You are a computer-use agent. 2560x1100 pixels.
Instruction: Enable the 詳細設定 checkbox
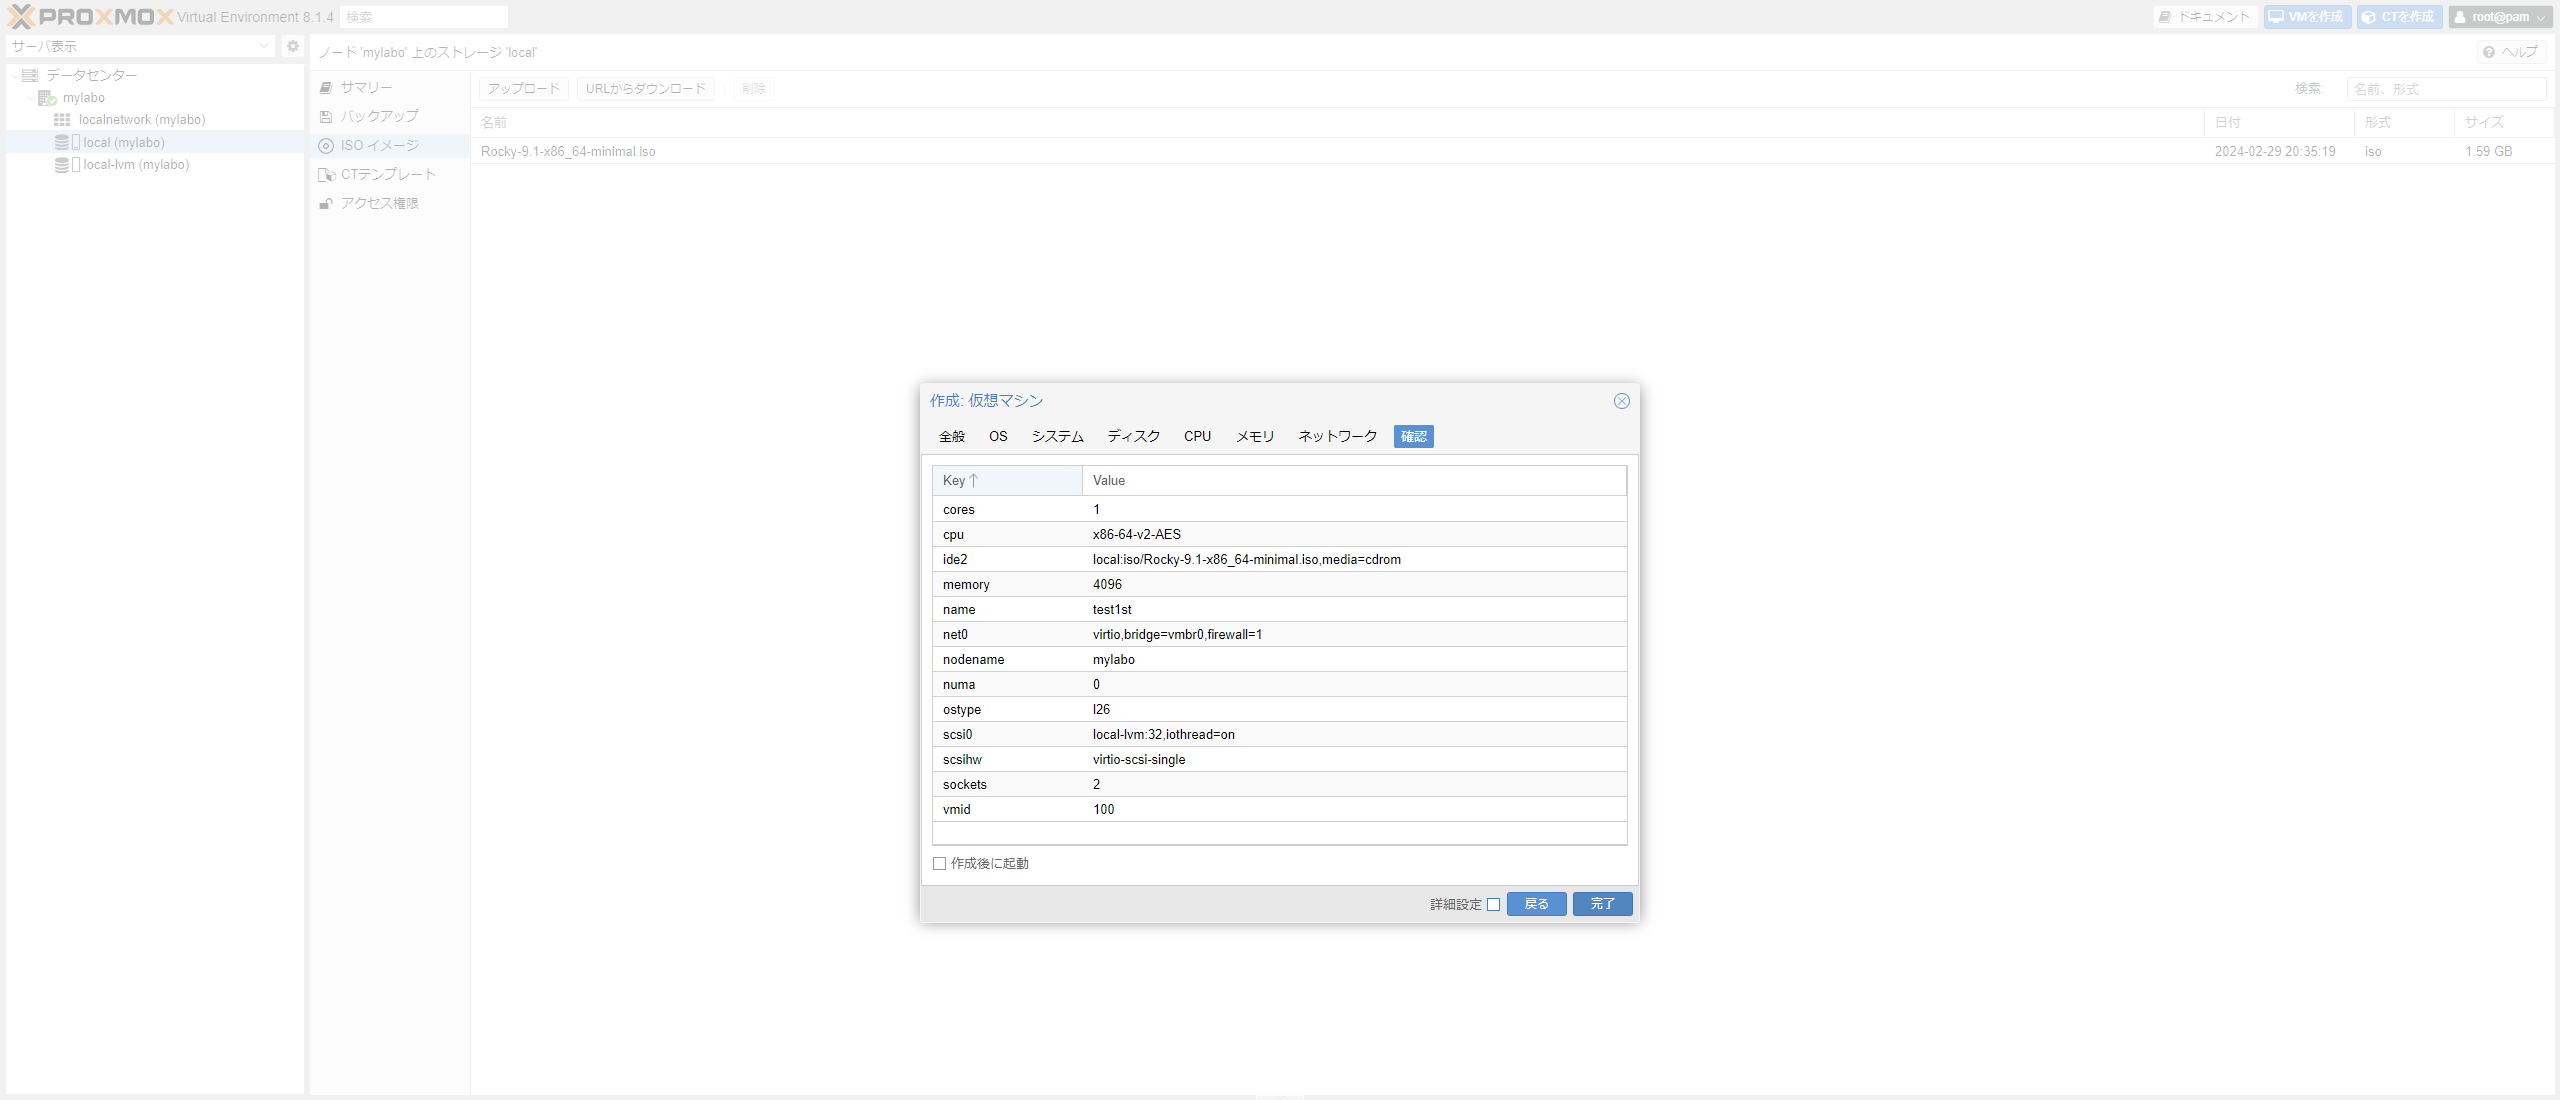pyautogui.click(x=1493, y=903)
